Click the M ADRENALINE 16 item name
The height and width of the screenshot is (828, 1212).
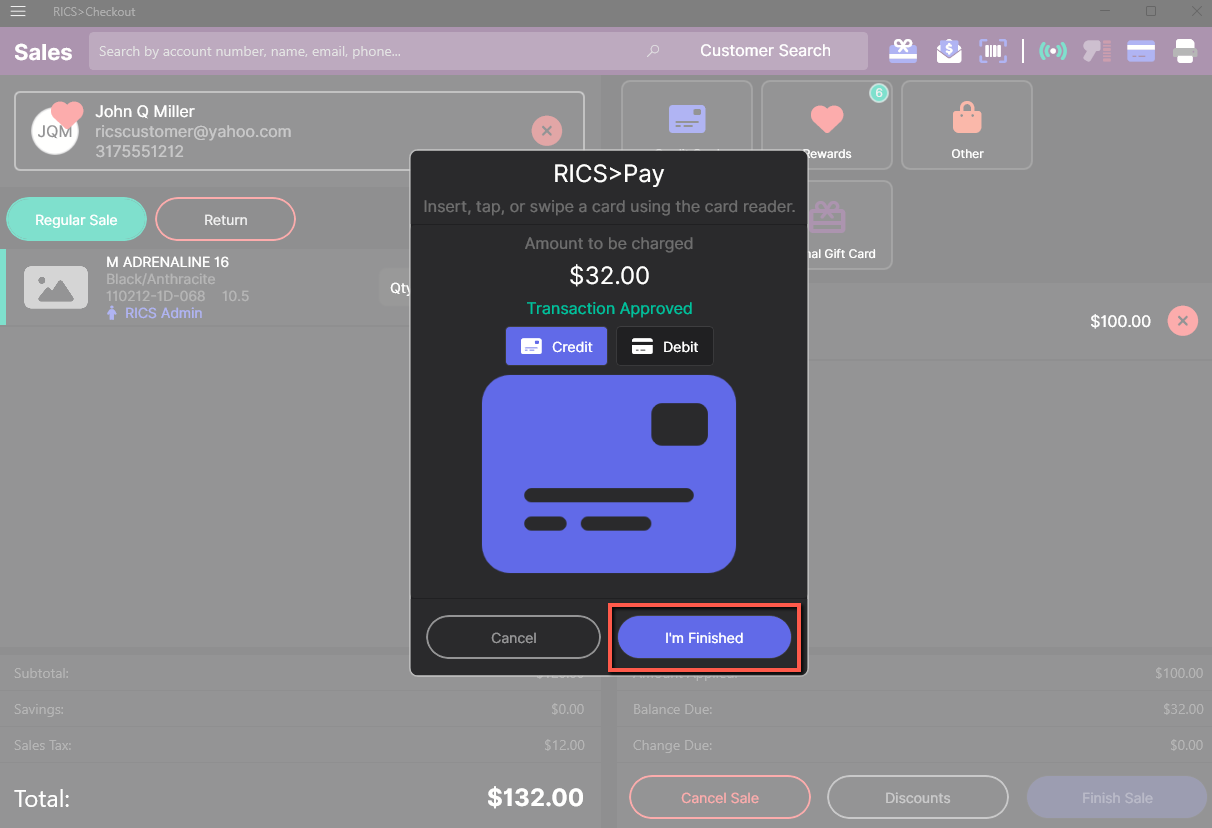click(167, 262)
